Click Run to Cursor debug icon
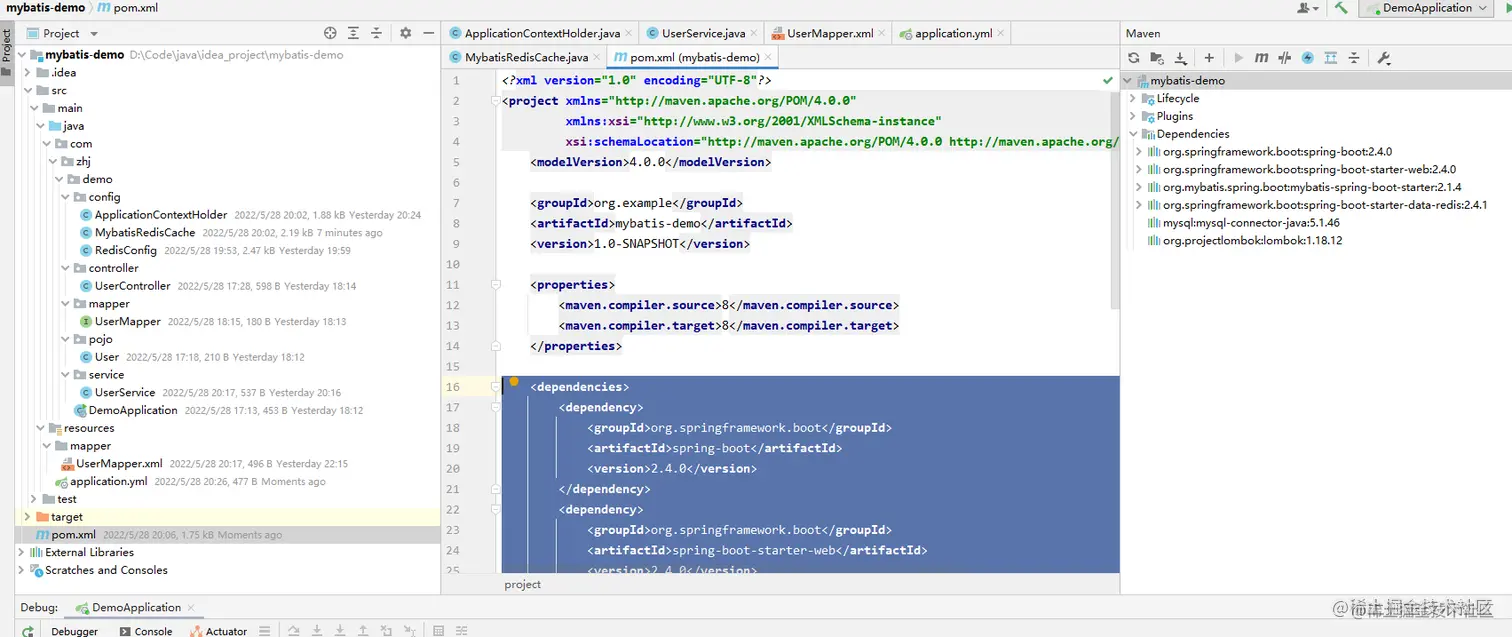1512x637 pixels. click(x=410, y=631)
